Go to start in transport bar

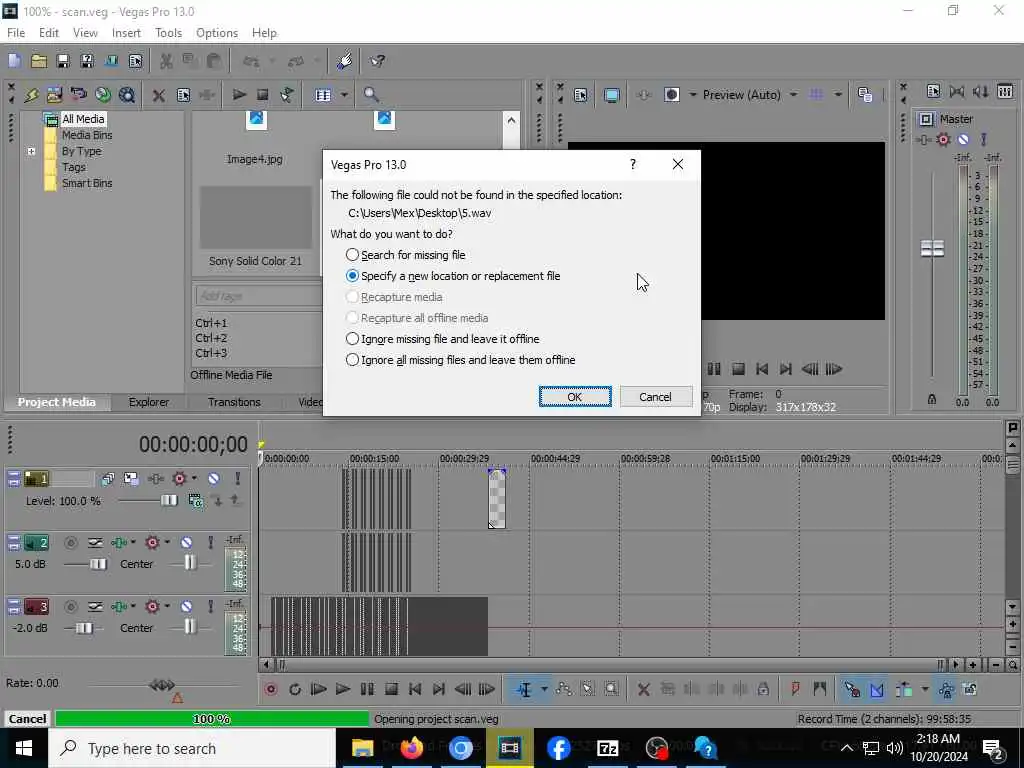point(415,689)
